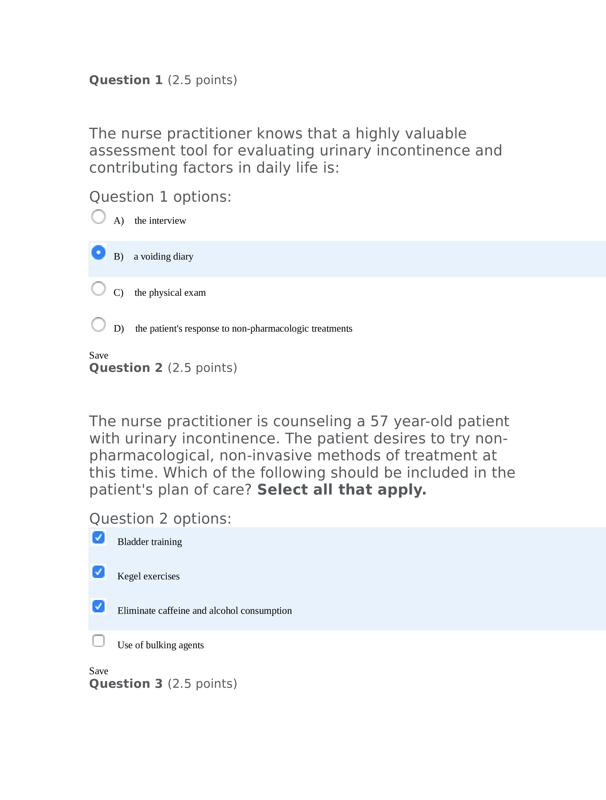Screen dimensions: 606x800
Task: Click the Question 3 heading
Action: pos(126,684)
